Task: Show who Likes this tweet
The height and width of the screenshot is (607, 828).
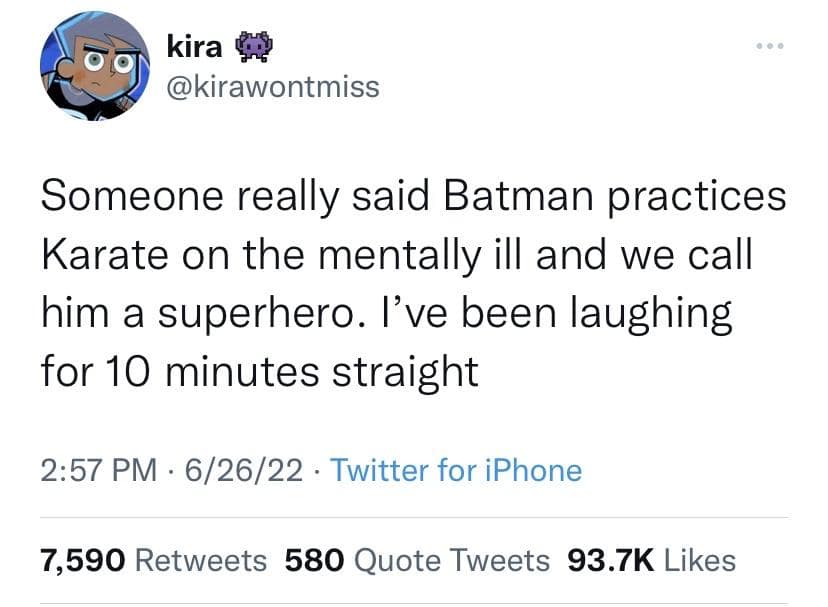Action: click(699, 561)
